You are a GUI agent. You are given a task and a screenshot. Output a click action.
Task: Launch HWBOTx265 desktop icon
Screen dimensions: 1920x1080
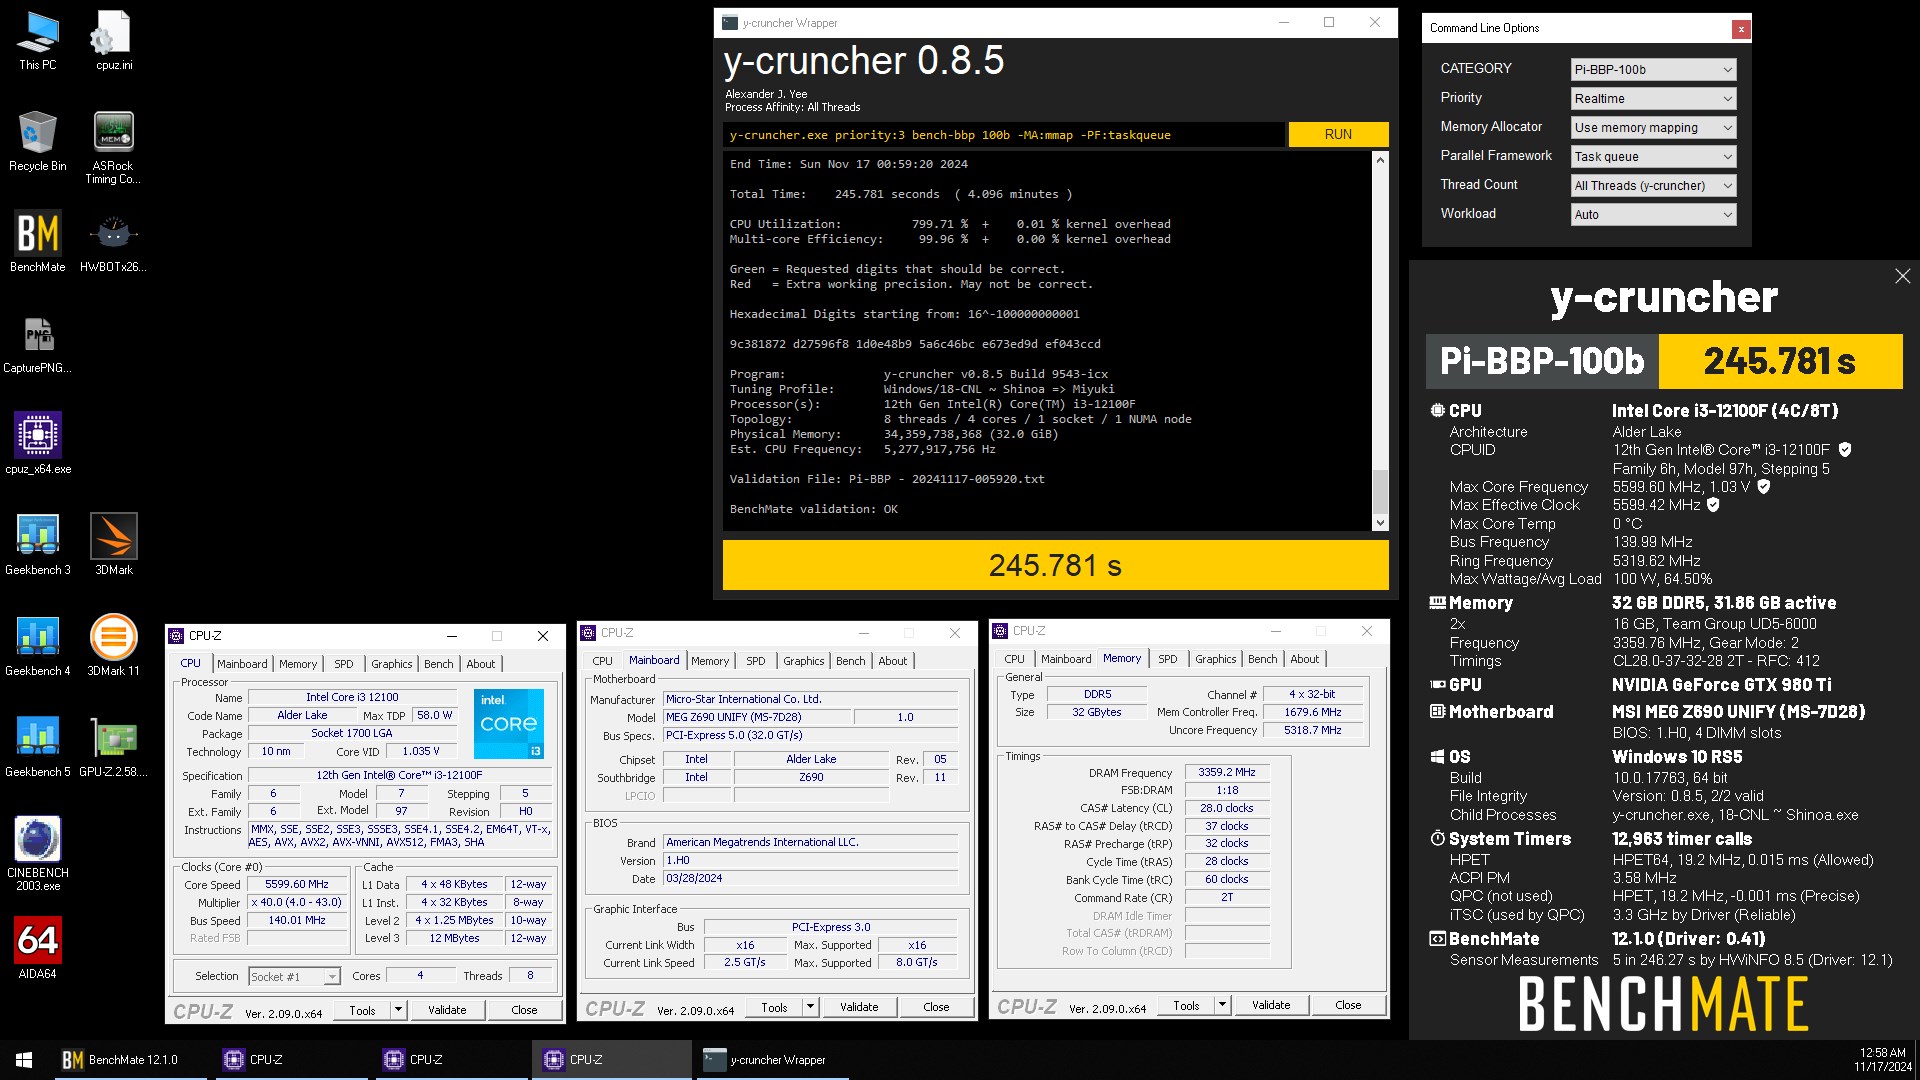click(113, 242)
